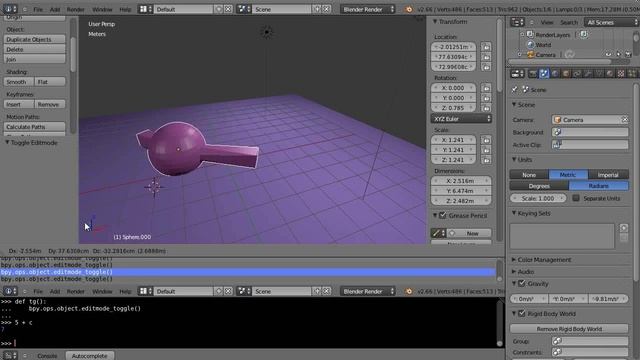This screenshot has height=360, width=640.
Task: Click the Grease Pencil draw icon
Action: tap(438, 233)
